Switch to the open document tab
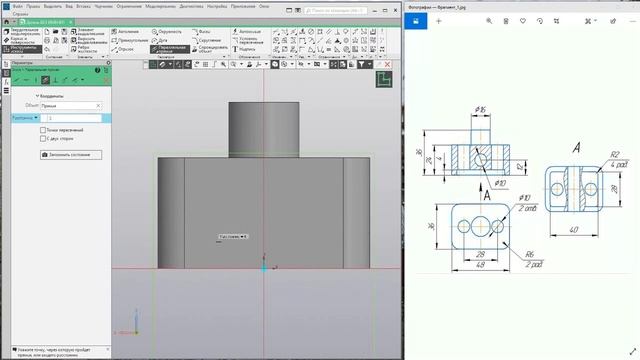The width and height of the screenshot is (640, 360). tap(45, 22)
